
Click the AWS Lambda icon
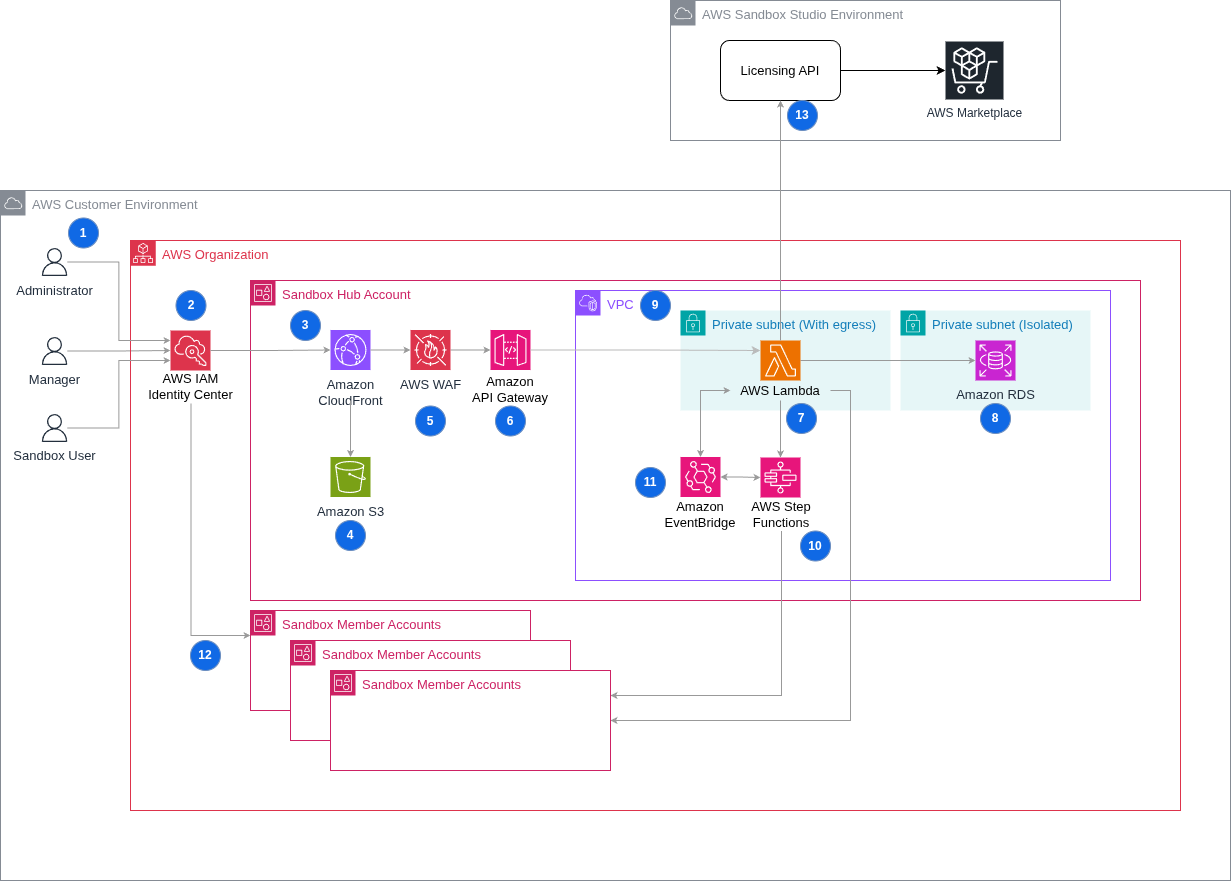pyautogui.click(x=780, y=360)
